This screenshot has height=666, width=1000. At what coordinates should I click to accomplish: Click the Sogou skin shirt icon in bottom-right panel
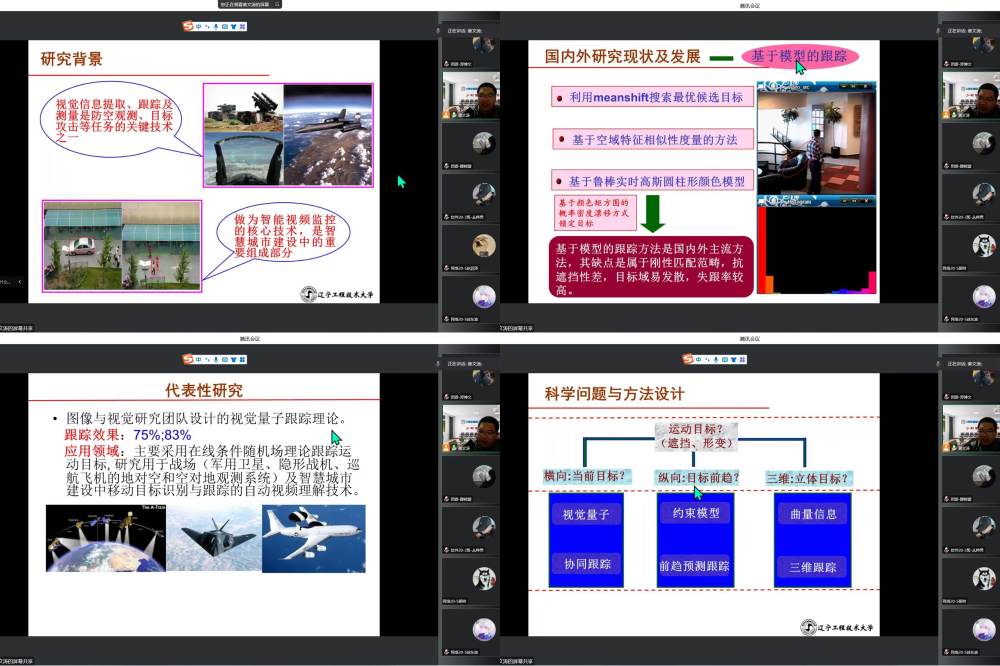[735, 359]
